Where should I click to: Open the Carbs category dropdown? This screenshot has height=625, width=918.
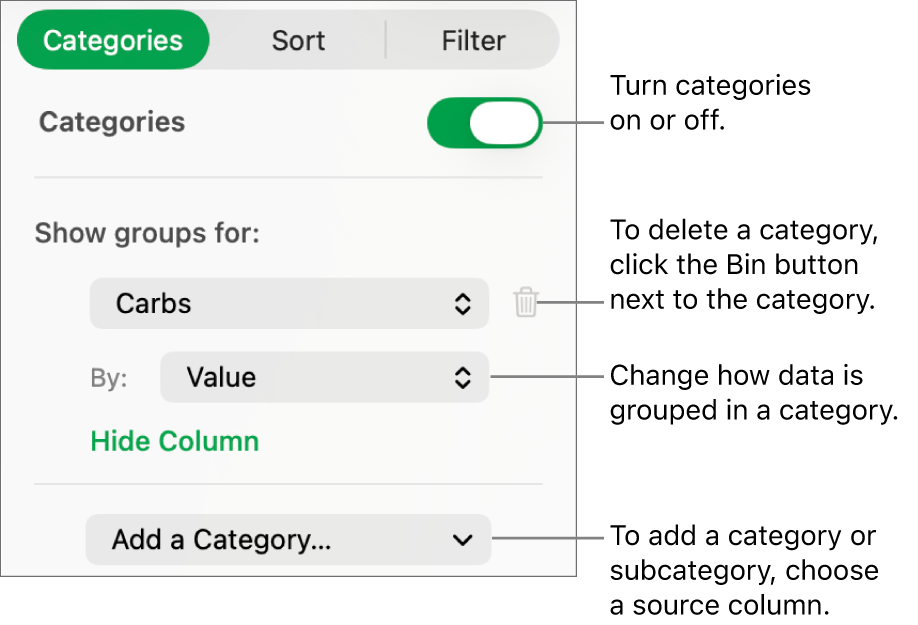click(x=289, y=304)
